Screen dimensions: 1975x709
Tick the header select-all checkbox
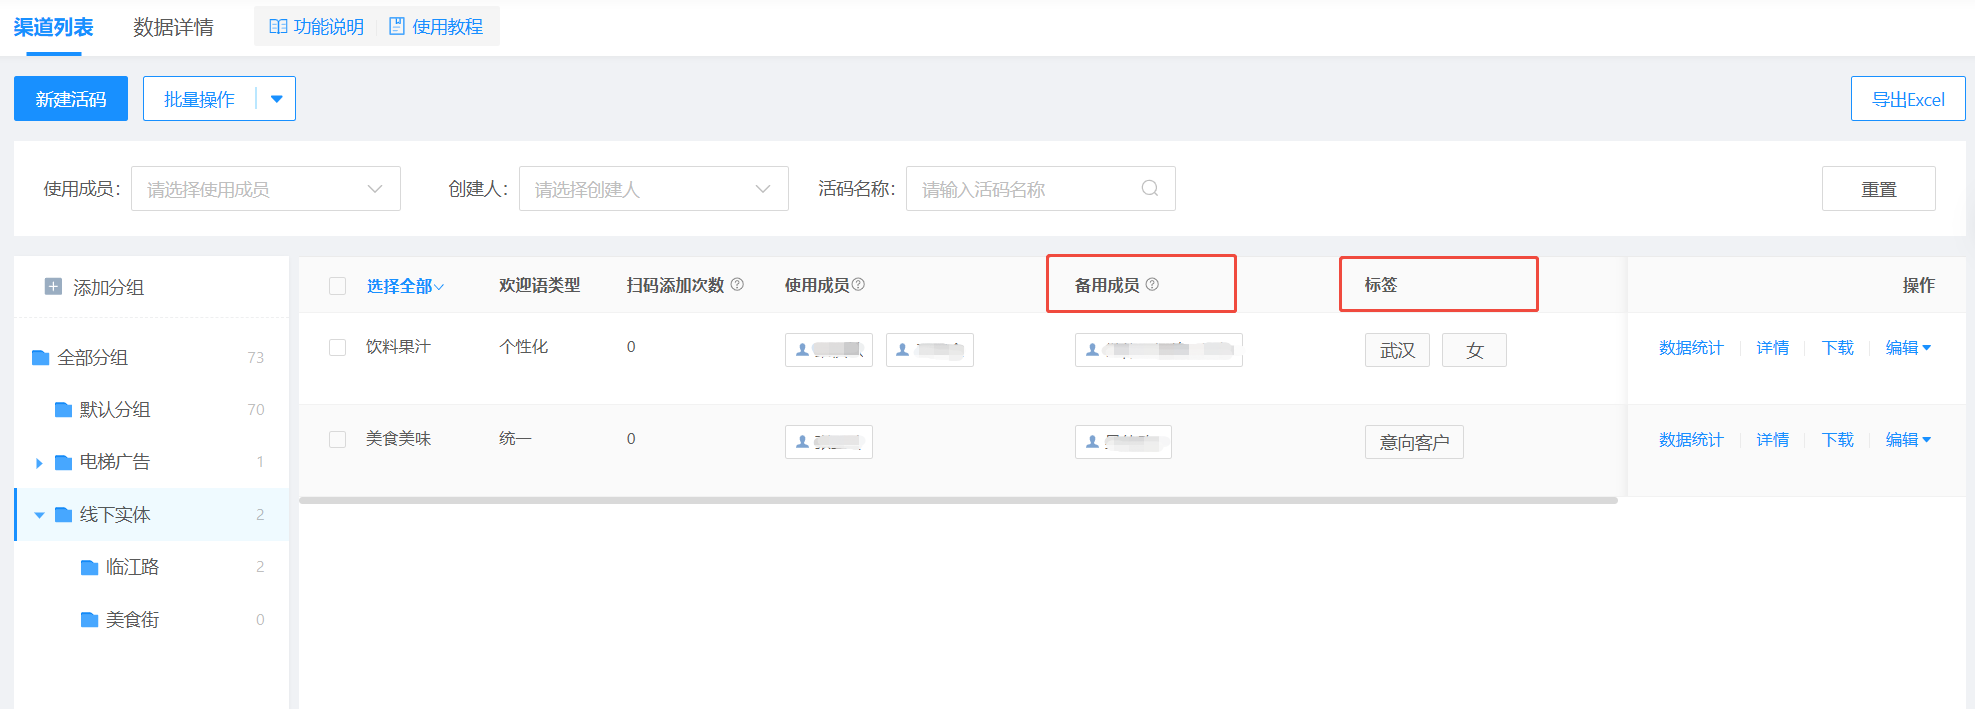(x=338, y=286)
